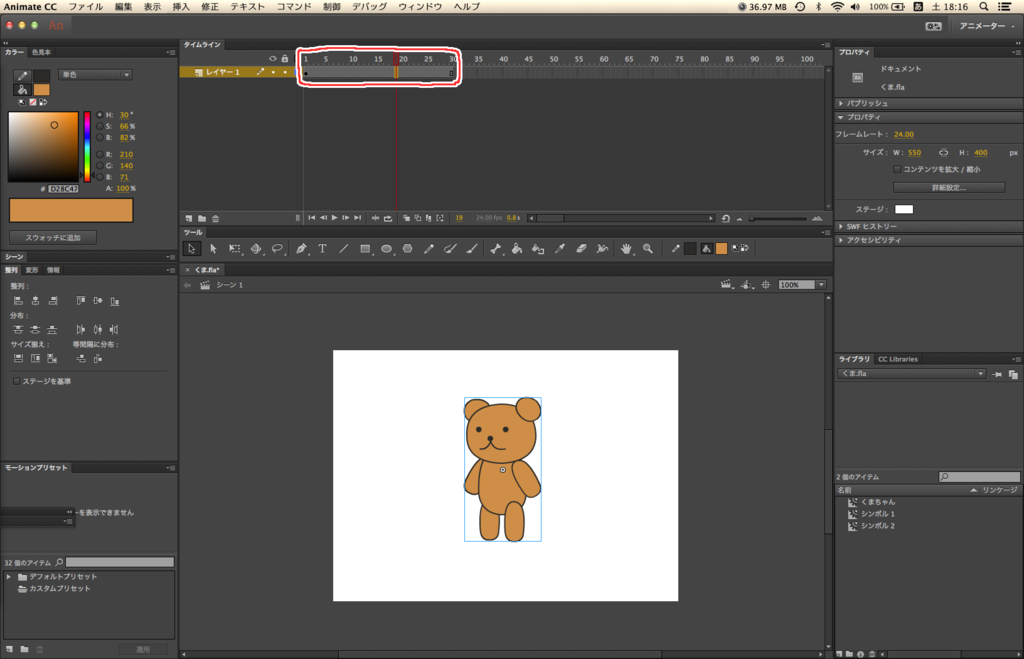The width and height of the screenshot is (1024, 659).
Task: Open the アニメーター workspace dropdown
Action: (986, 26)
